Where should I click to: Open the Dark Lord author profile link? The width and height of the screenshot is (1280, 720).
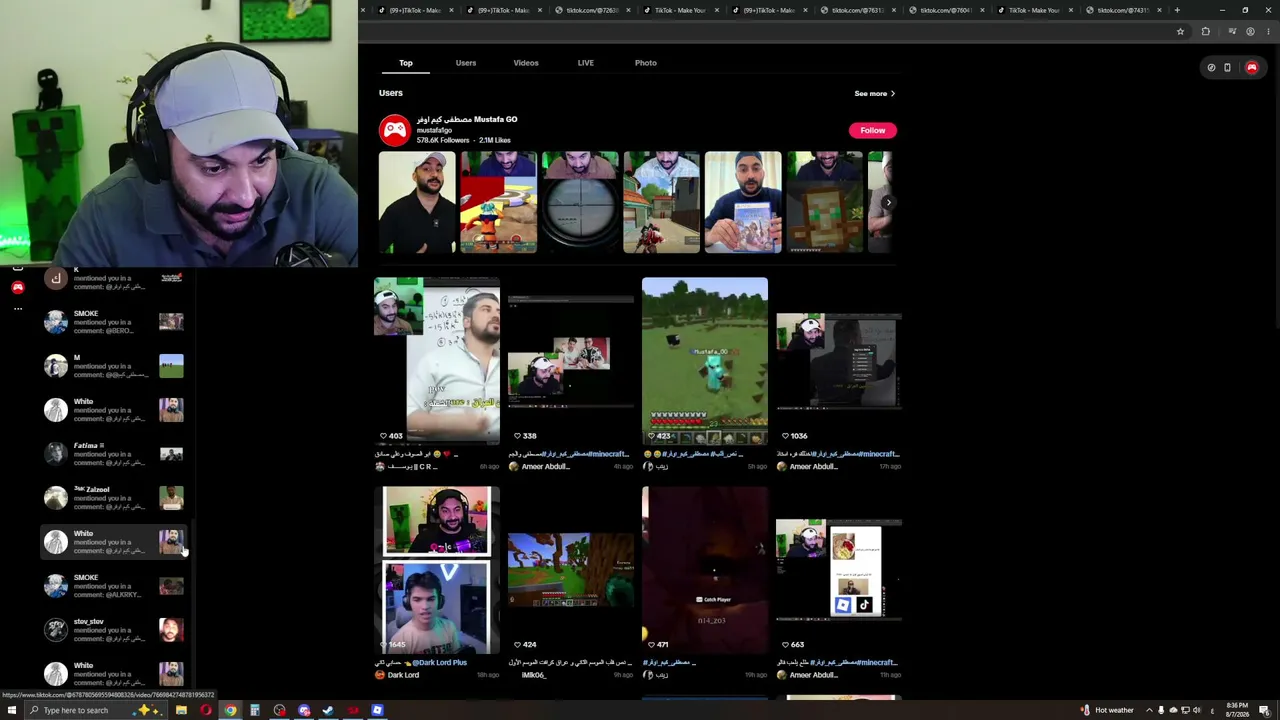click(403, 675)
